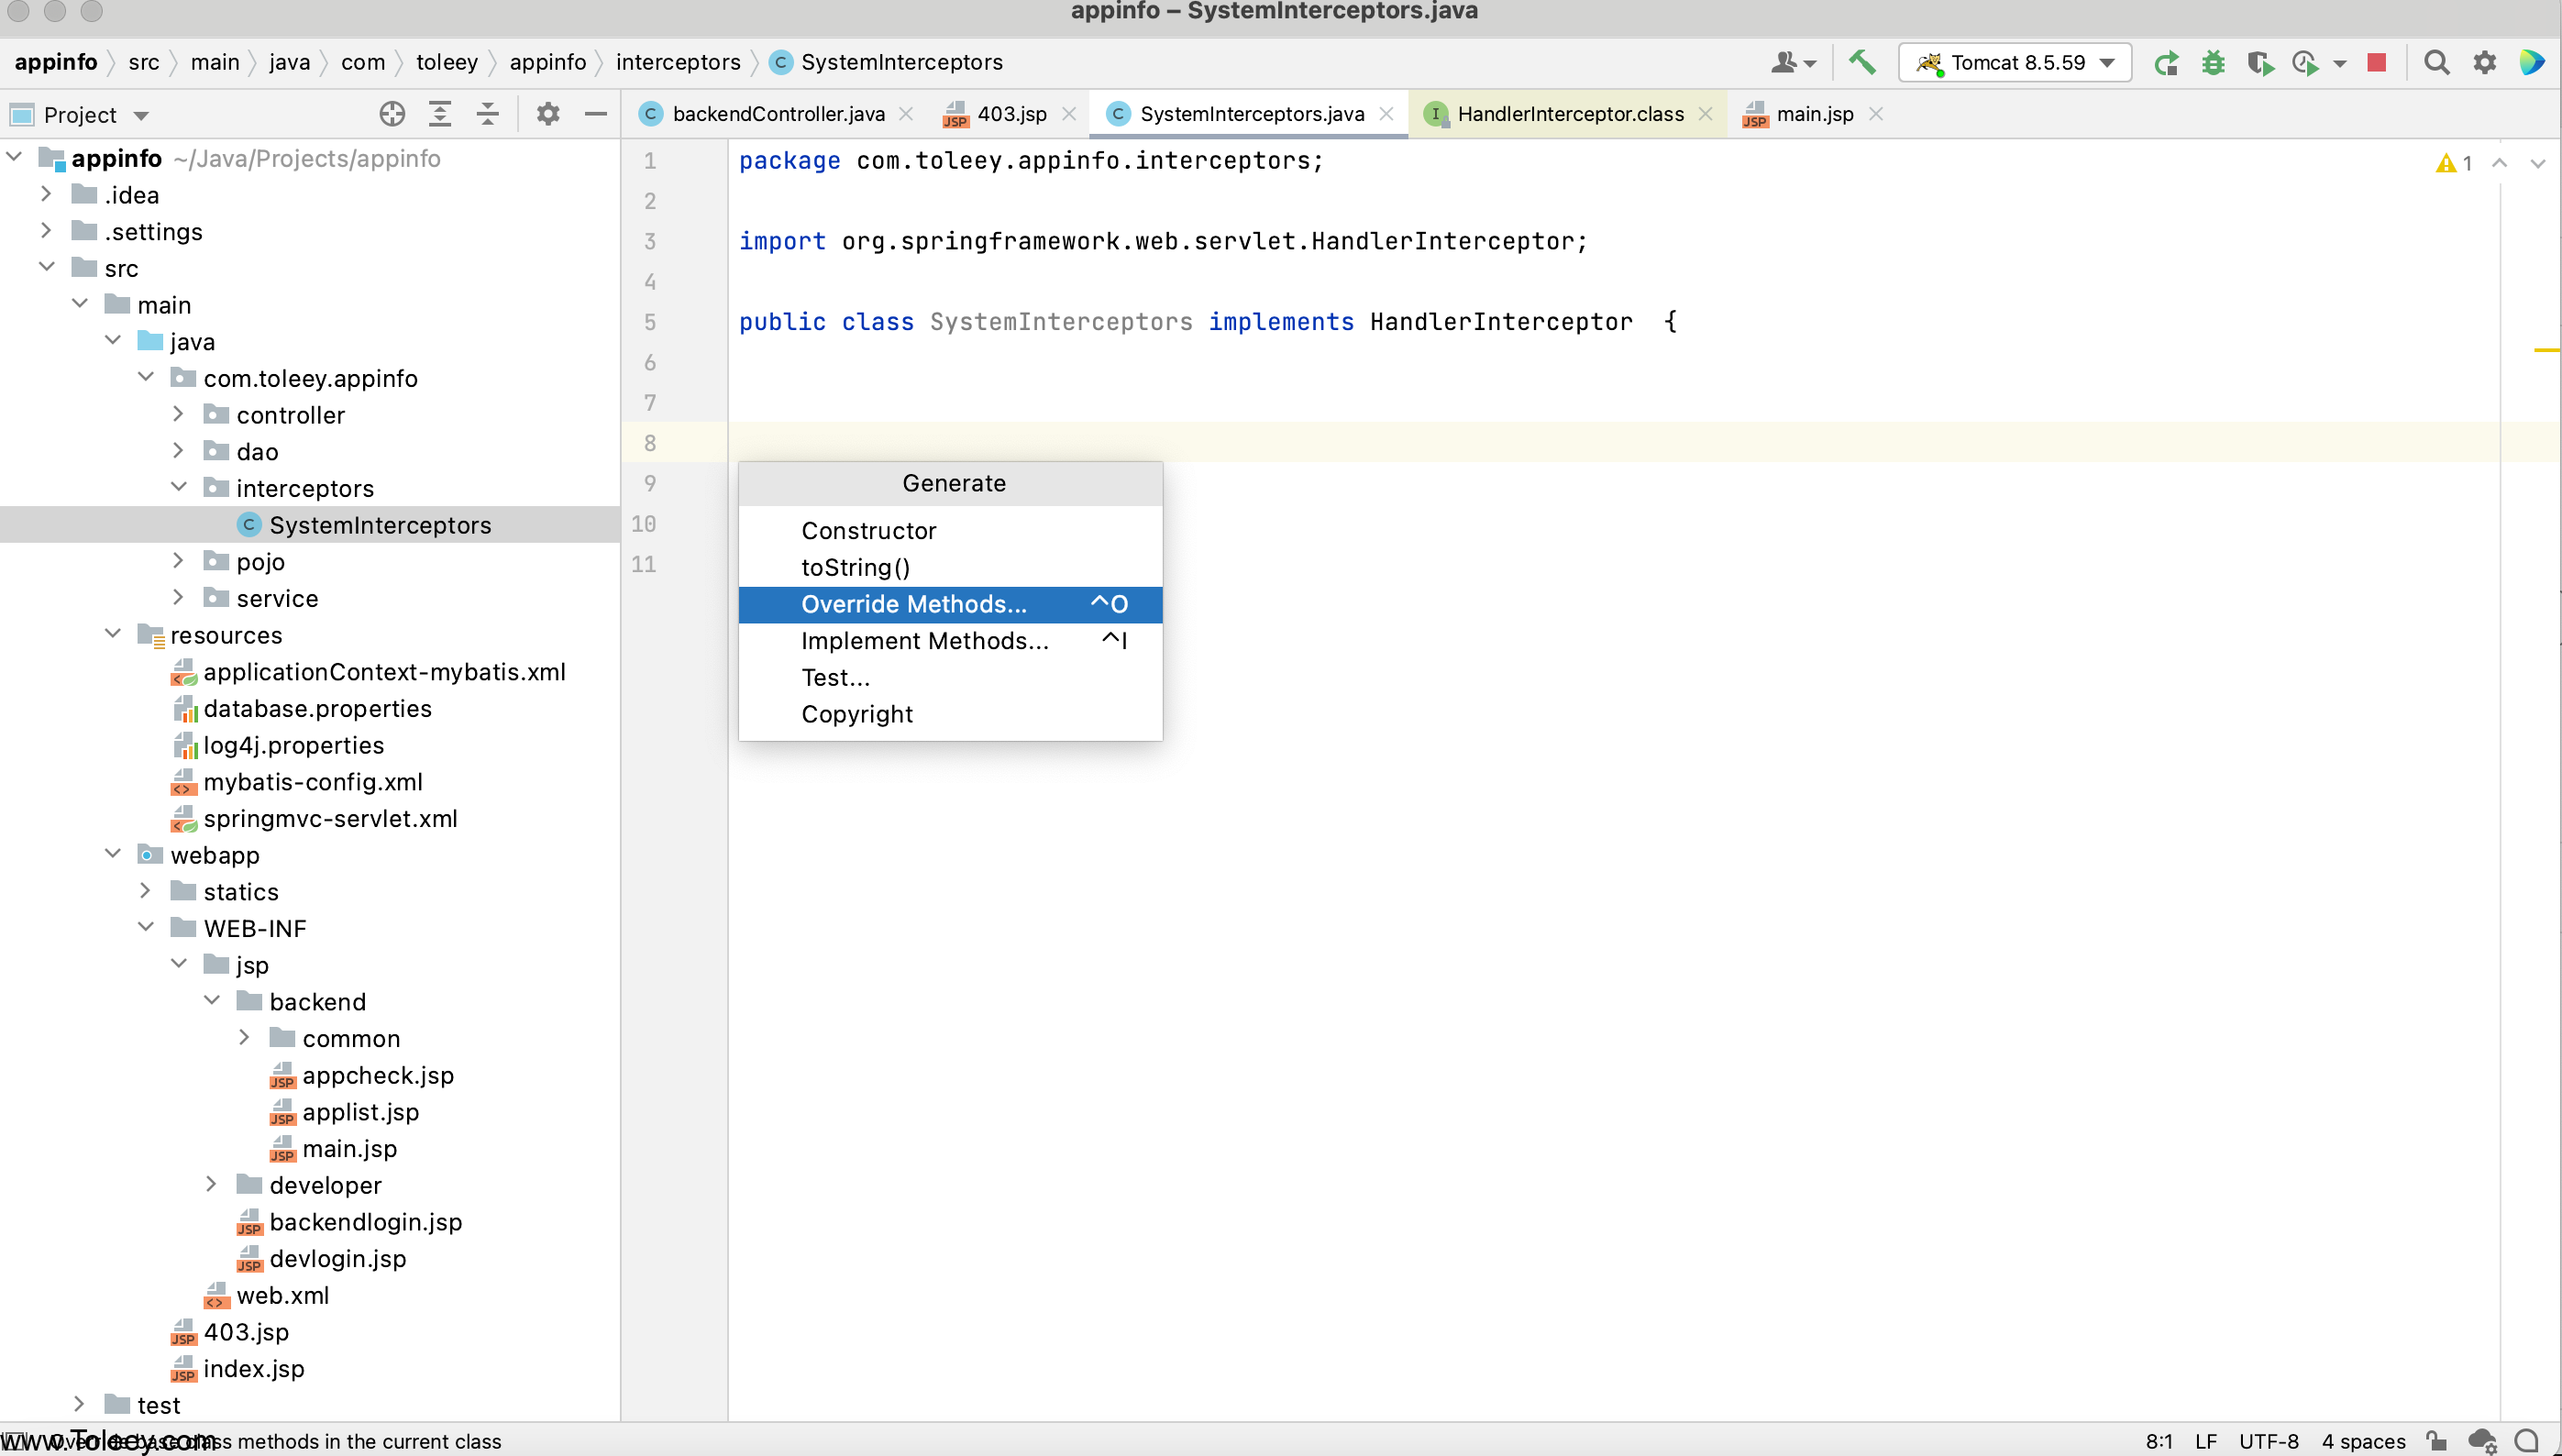Select Implement Methods... in Generate menu

tap(924, 641)
